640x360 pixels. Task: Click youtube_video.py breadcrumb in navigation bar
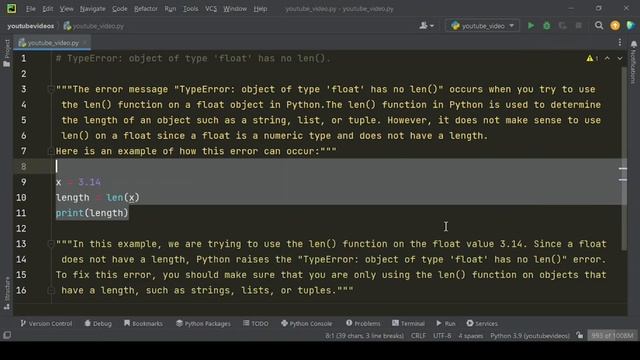click(94, 26)
